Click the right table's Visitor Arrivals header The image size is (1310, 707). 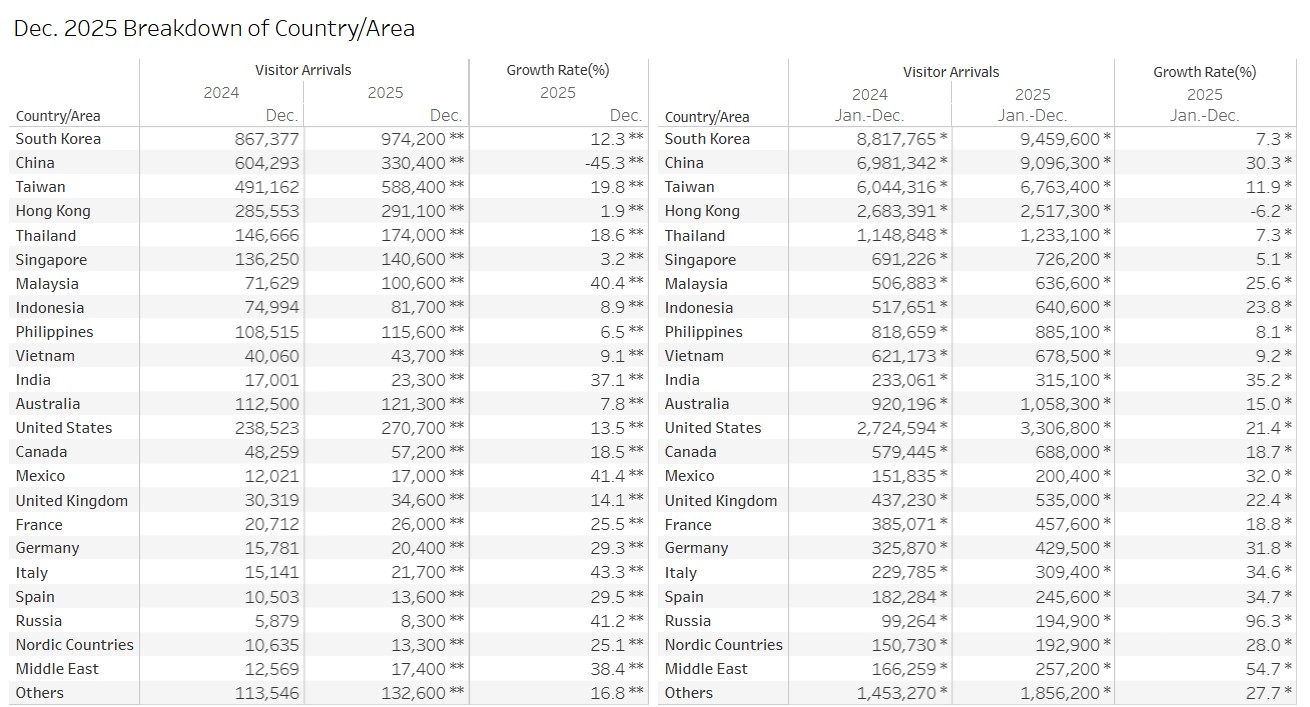[x=950, y=72]
